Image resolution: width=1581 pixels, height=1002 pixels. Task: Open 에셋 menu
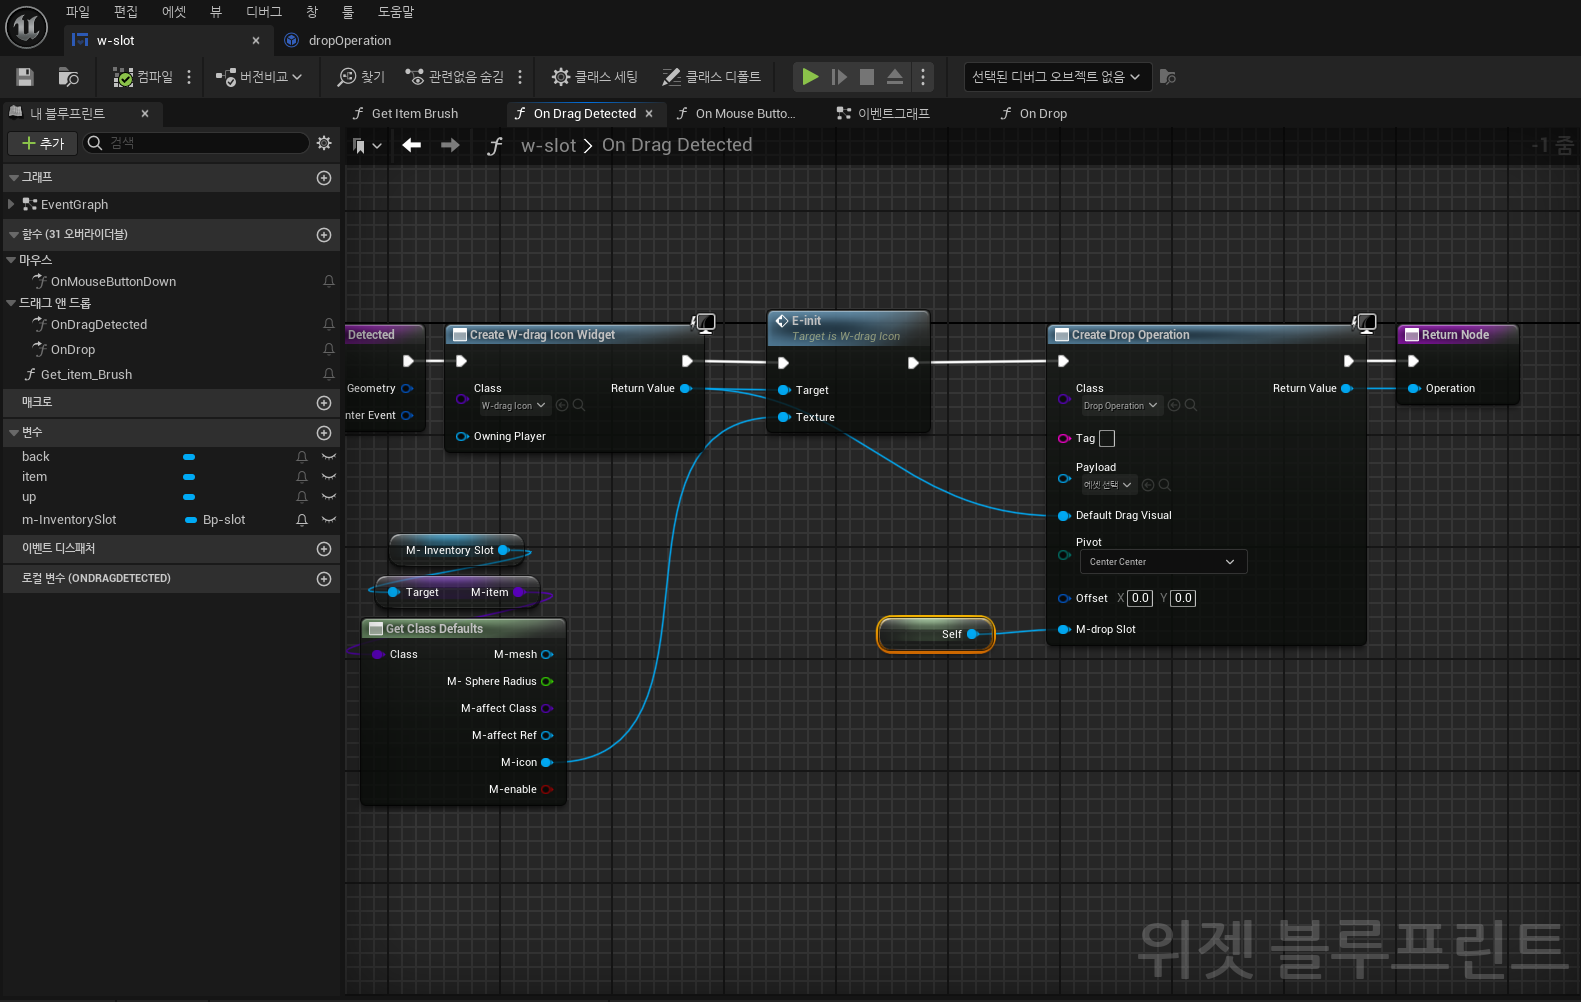[174, 12]
